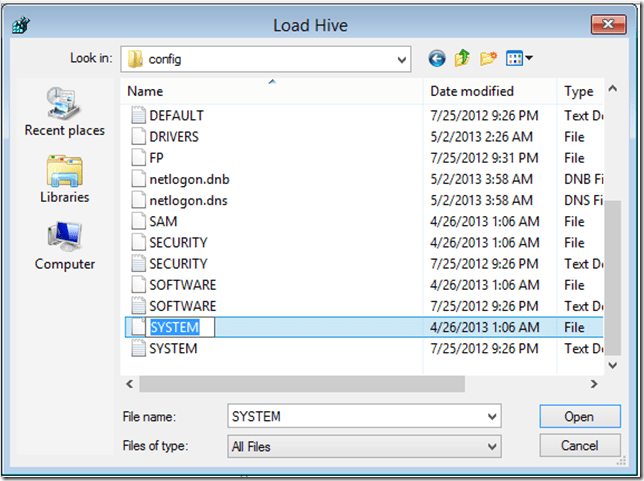Click the Registry Editor icon in title bar

tap(21, 25)
